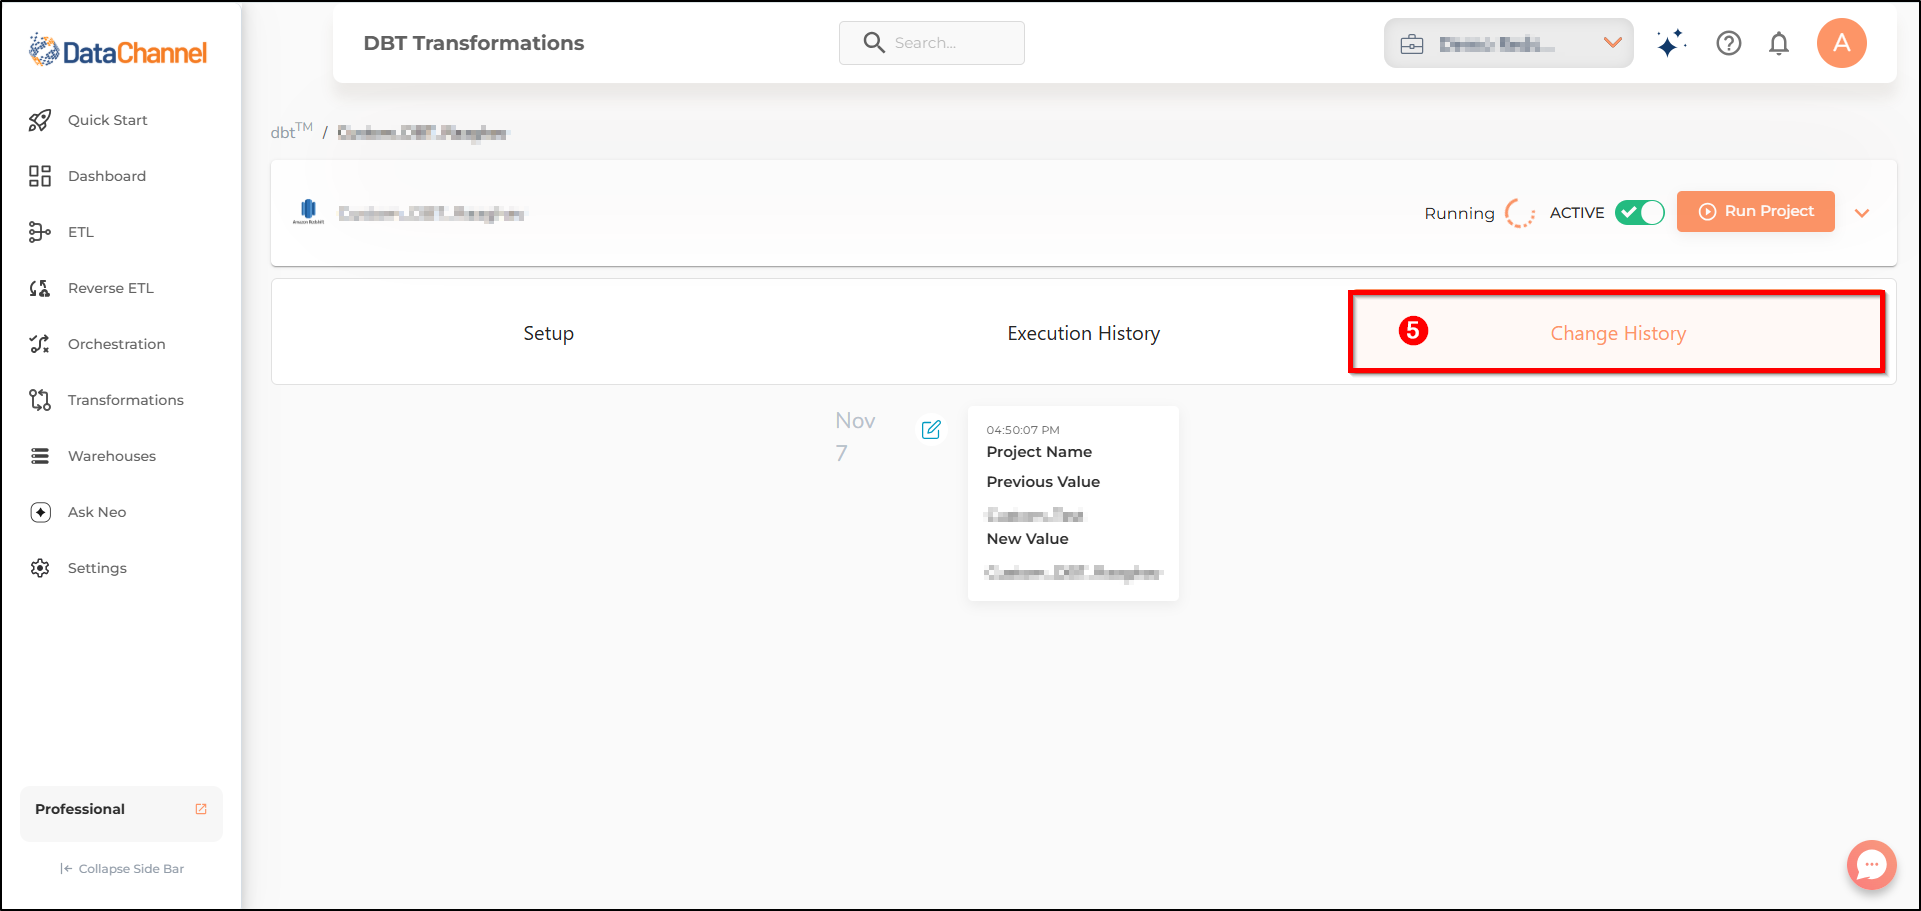The width and height of the screenshot is (1921, 911).
Task: Click the Dashboard grid icon
Action: click(x=40, y=176)
